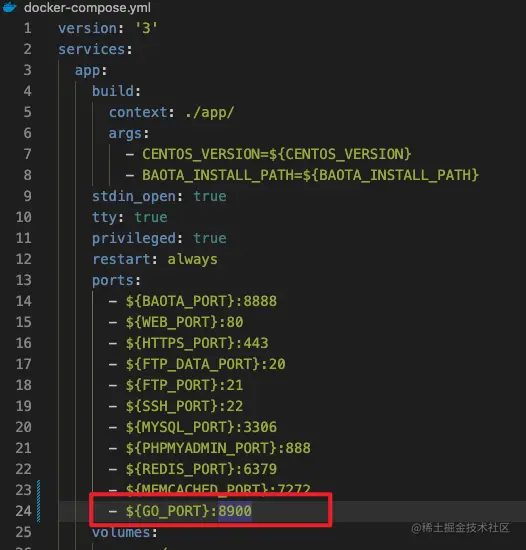The image size is (526, 550).
Task: Click the true value of stdin_open
Action: pos(210,196)
